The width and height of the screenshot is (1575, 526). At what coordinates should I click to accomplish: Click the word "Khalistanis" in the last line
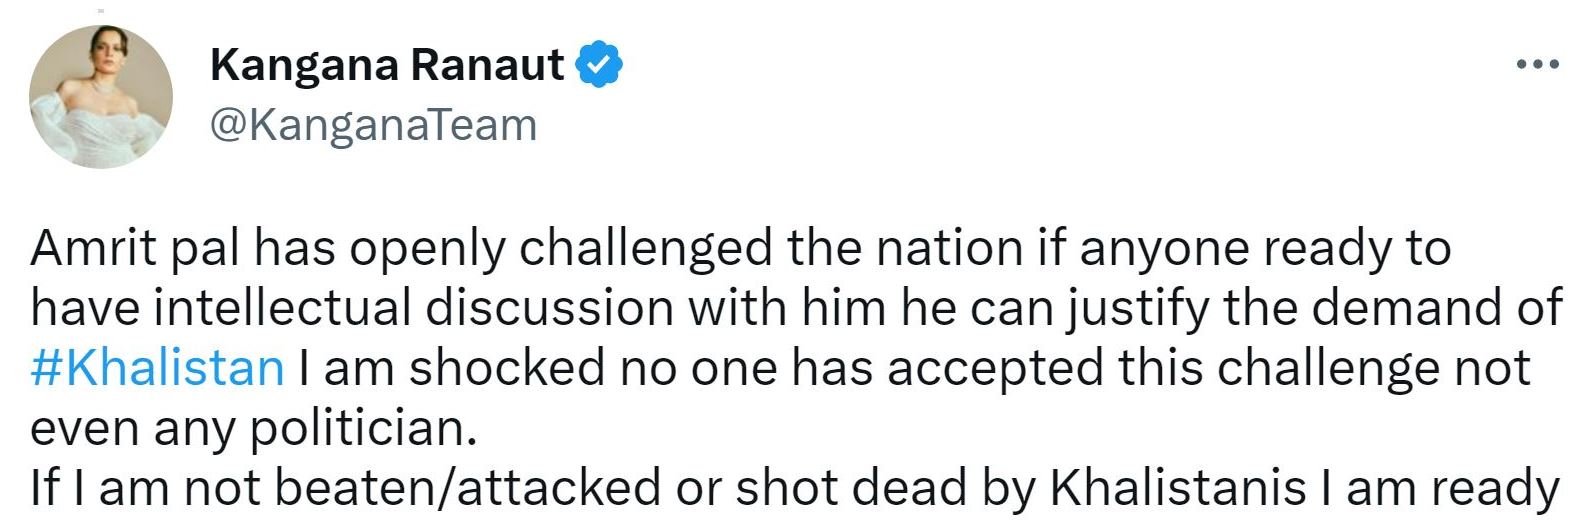tap(1178, 487)
